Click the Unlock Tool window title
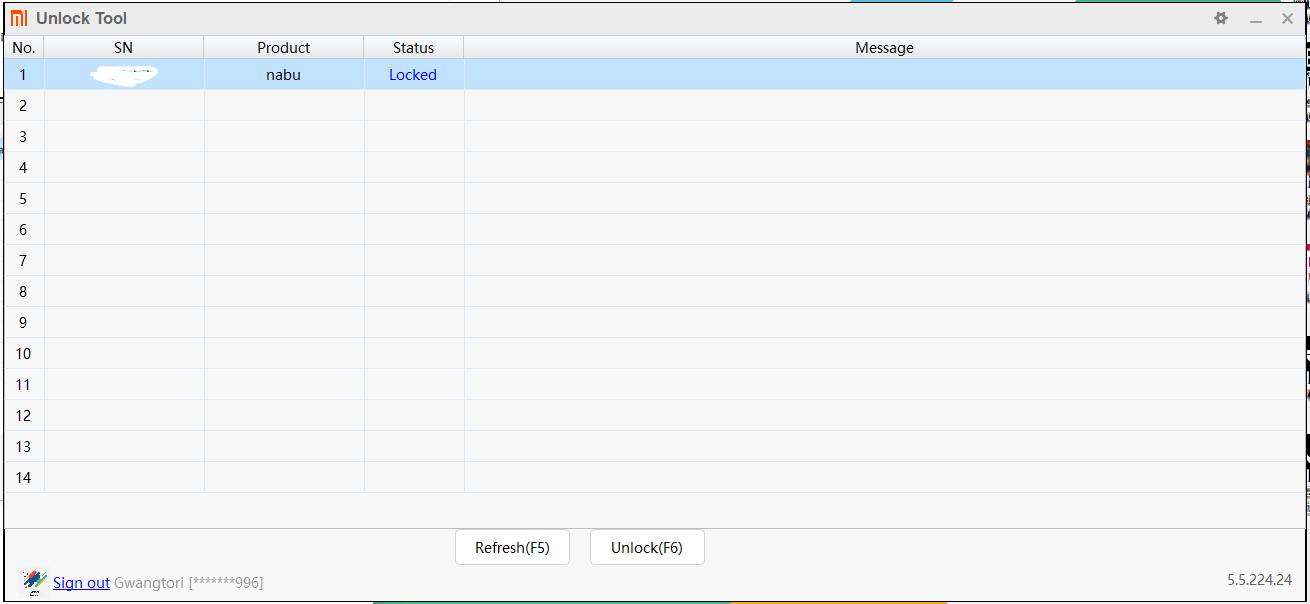The image size is (1310, 604). point(82,18)
